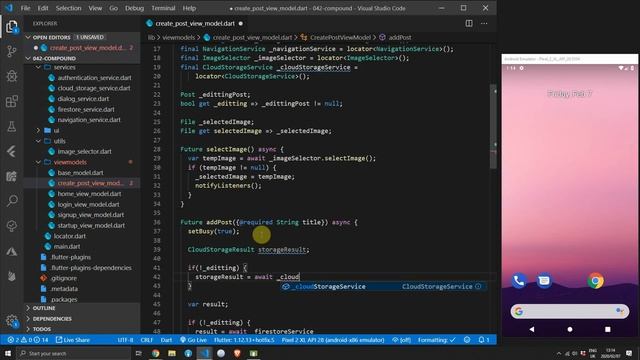Click the UTF-8 encoding indicator

point(125,340)
